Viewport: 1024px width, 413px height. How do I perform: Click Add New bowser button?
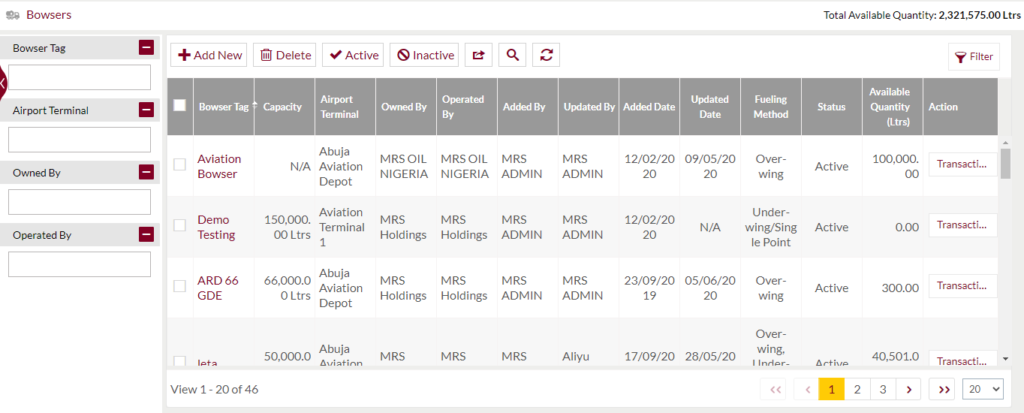(210, 56)
